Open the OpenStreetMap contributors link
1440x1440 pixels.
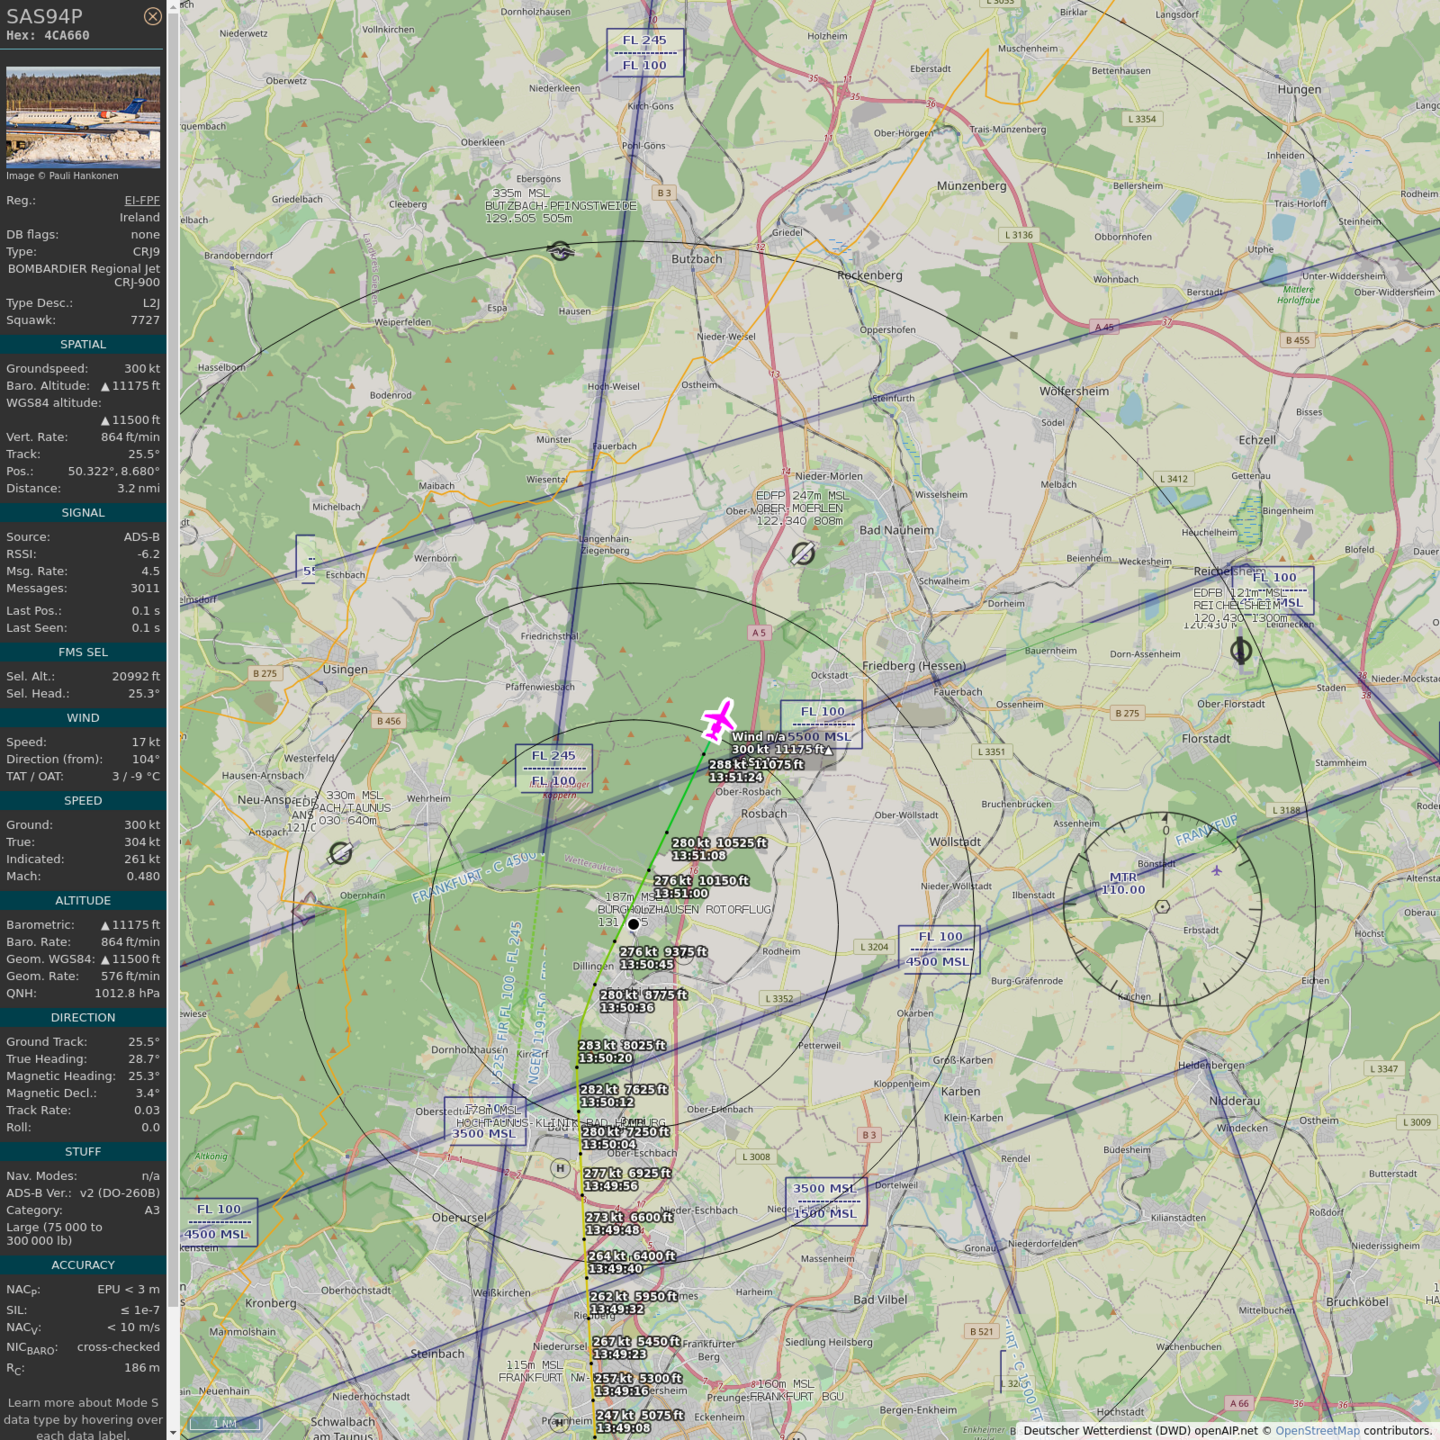(x=1317, y=1431)
